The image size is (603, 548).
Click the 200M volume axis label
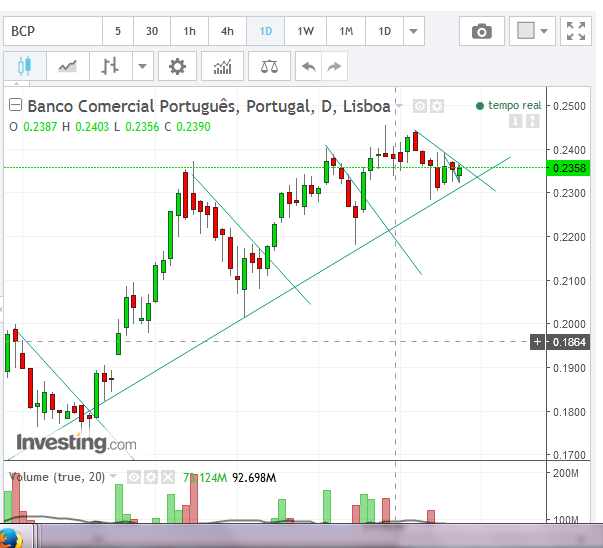(565, 473)
